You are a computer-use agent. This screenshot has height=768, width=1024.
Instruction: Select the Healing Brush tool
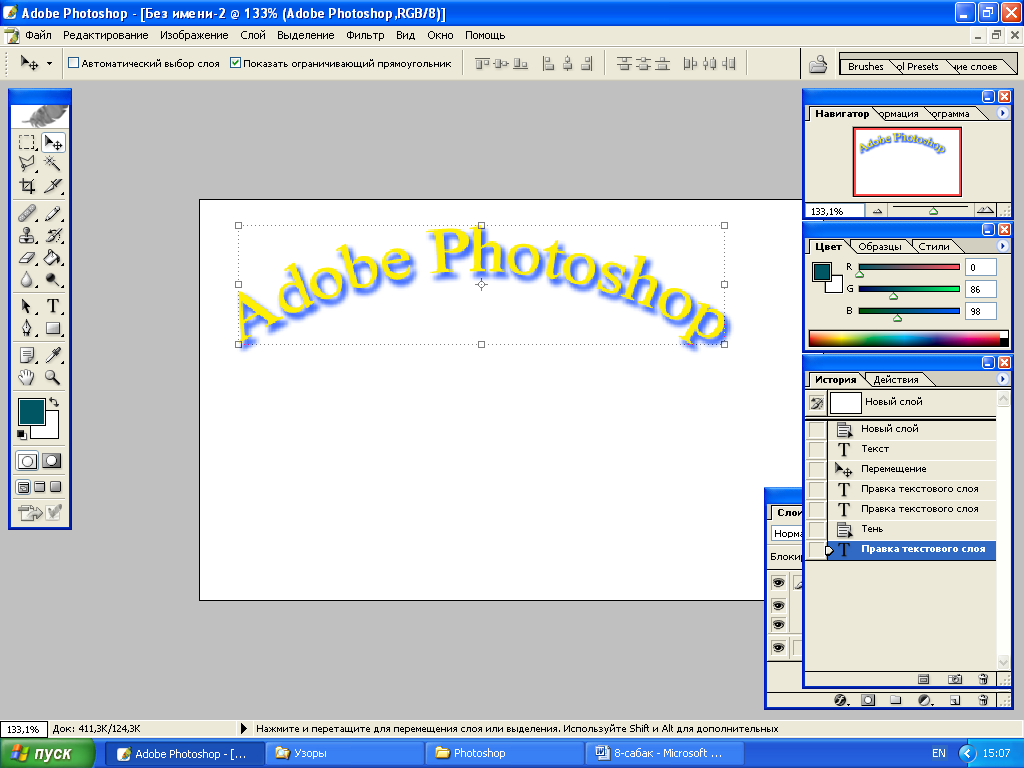tap(27, 213)
